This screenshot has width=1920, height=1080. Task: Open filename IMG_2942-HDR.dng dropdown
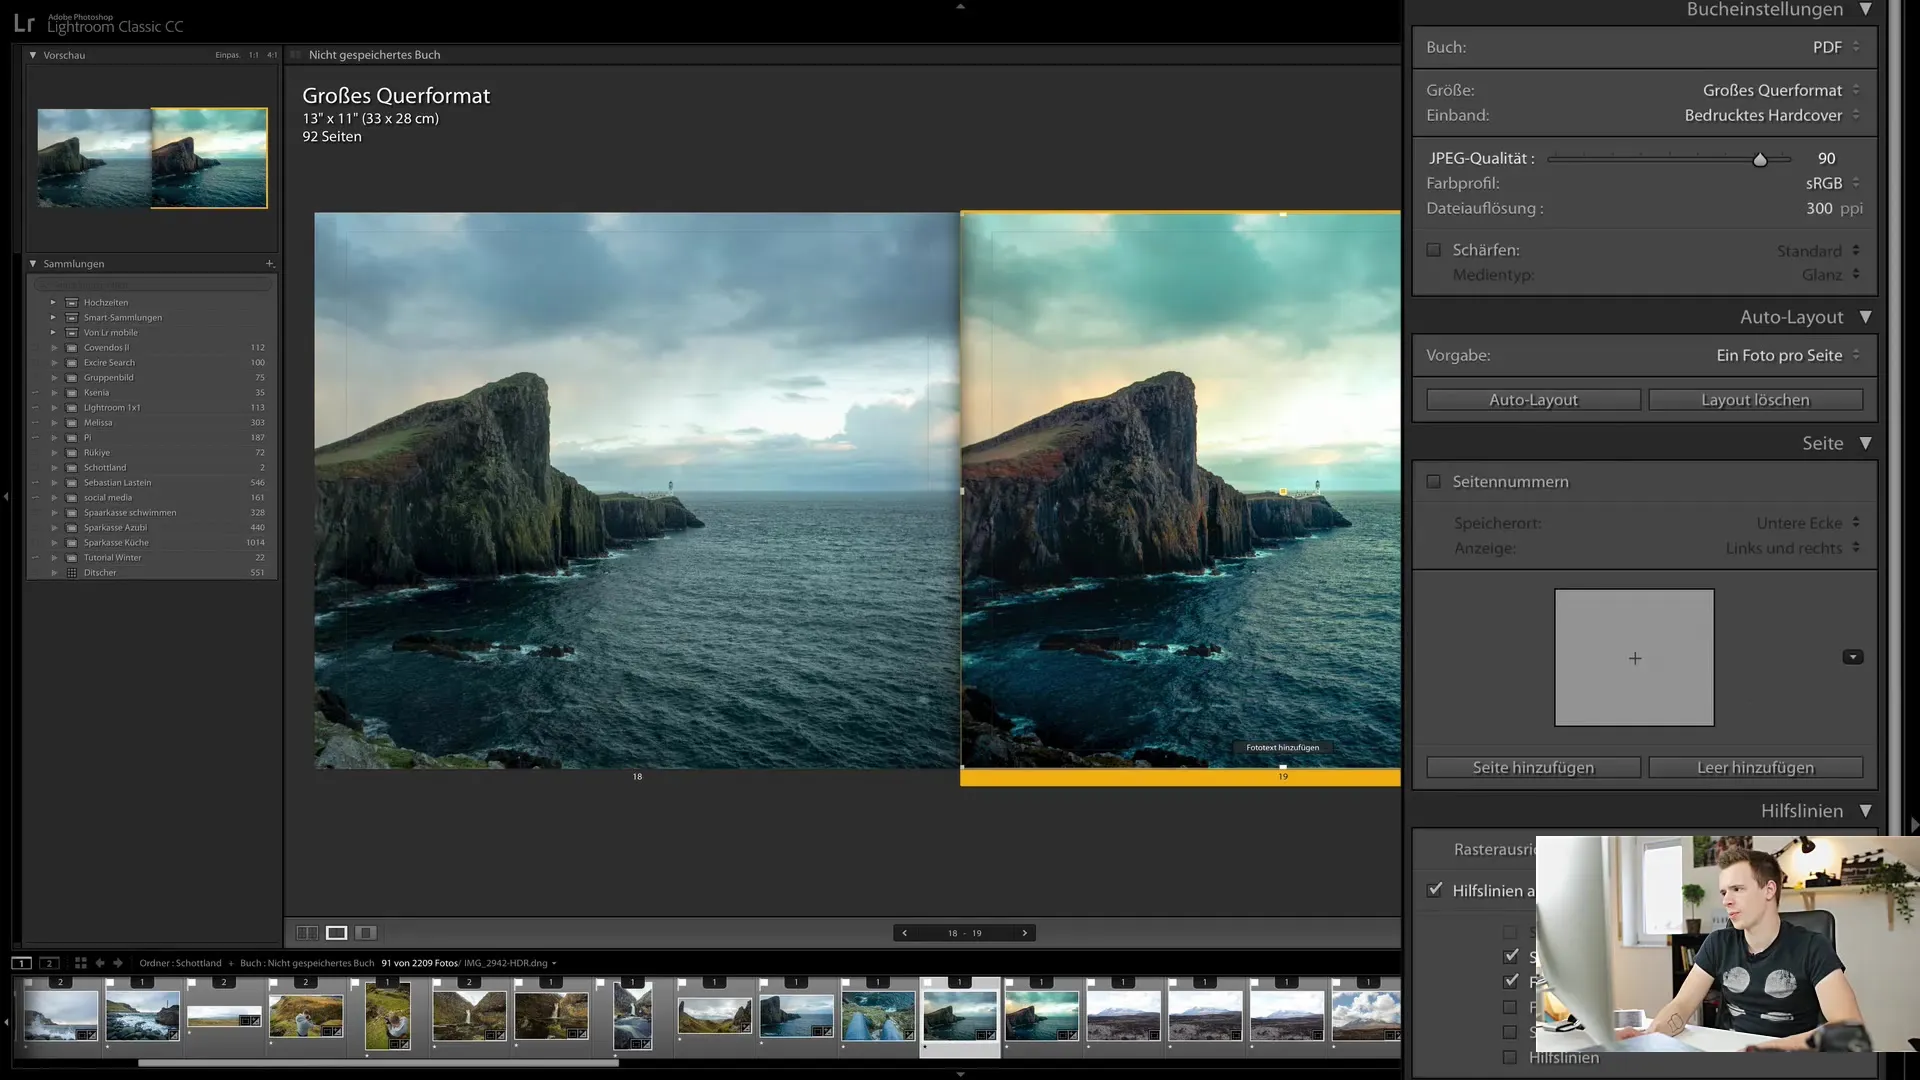510,963
